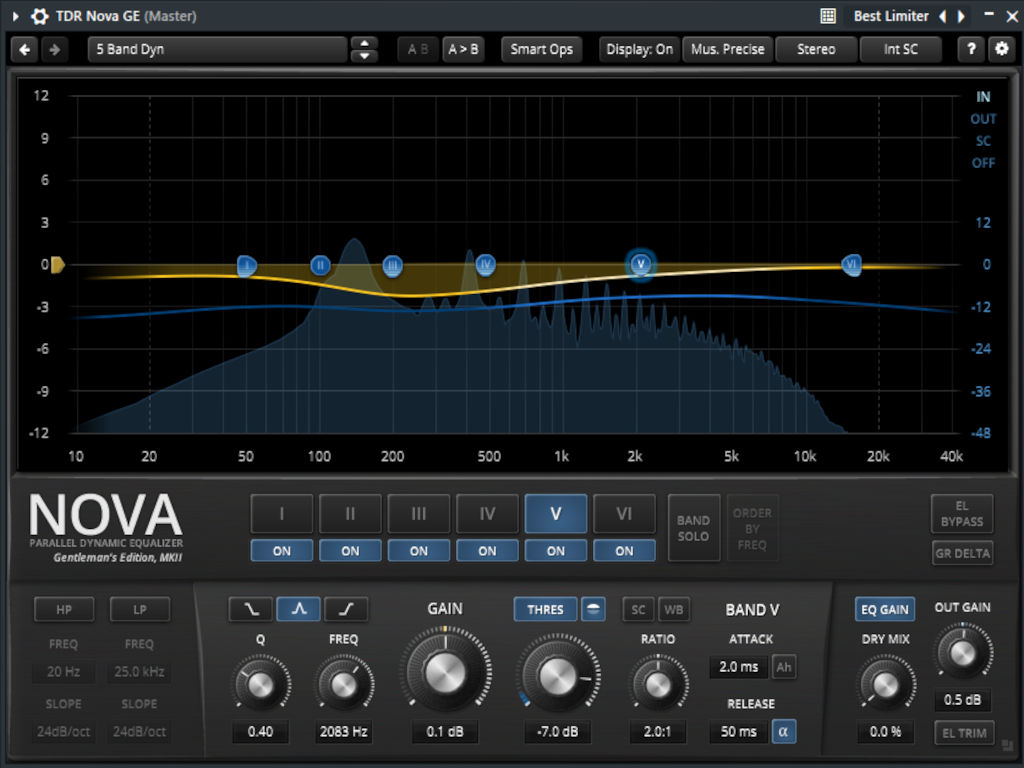Toggle band VI ON switch
Image resolution: width=1024 pixels, height=768 pixels.
click(624, 551)
